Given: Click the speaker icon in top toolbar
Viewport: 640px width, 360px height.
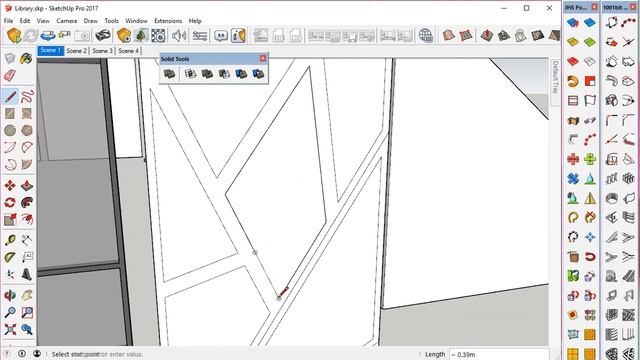Looking at the screenshot, I should pos(179,36).
